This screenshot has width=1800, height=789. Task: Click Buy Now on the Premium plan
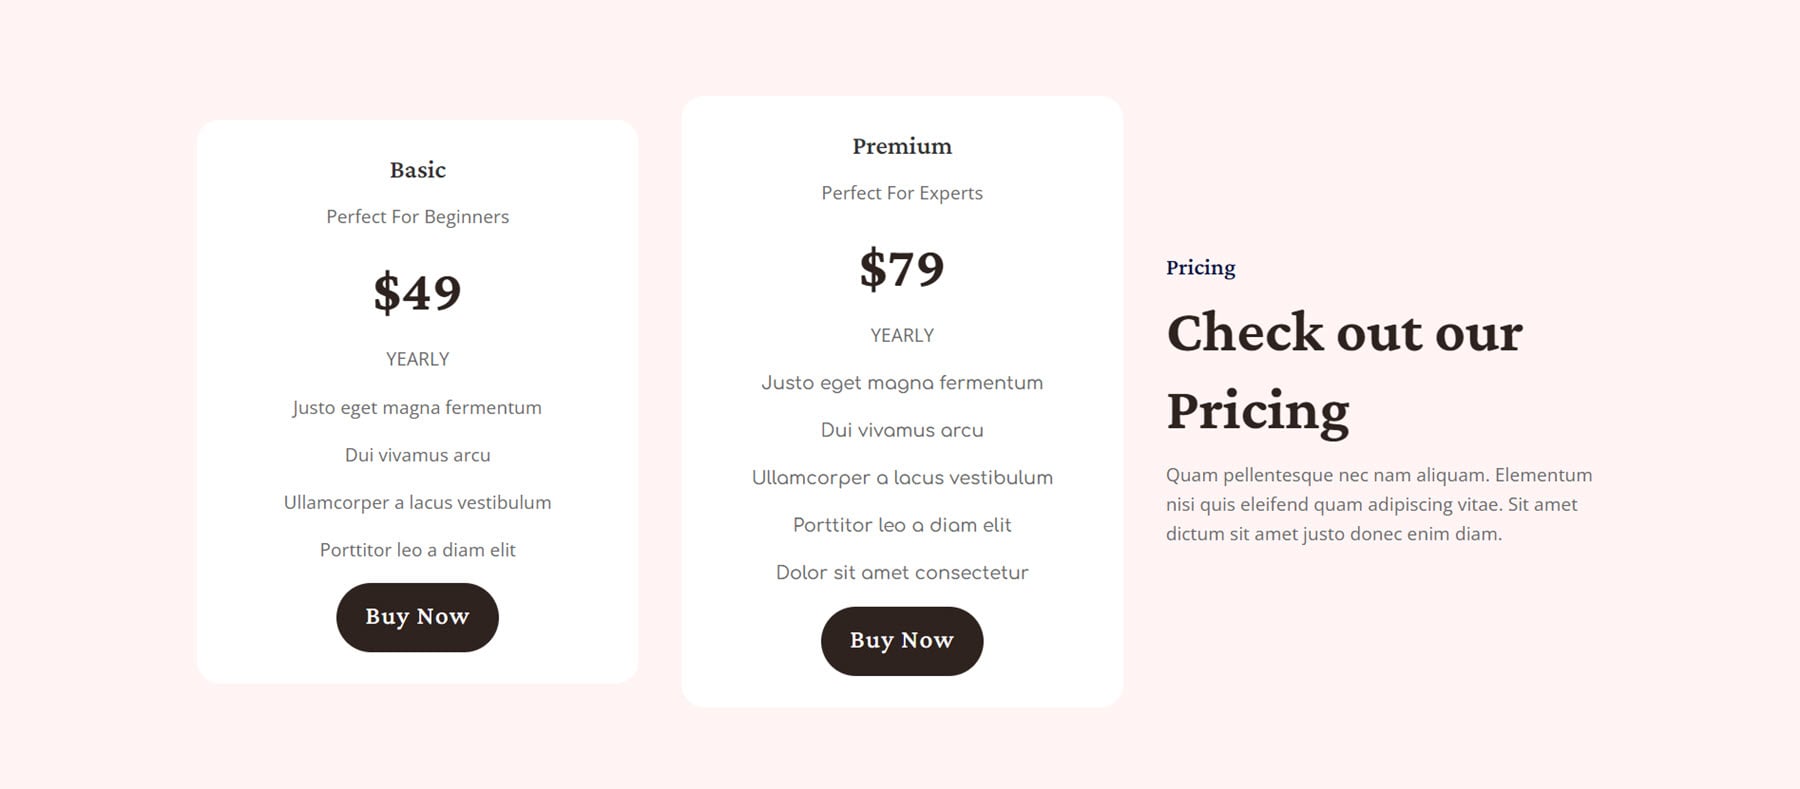[x=901, y=641]
